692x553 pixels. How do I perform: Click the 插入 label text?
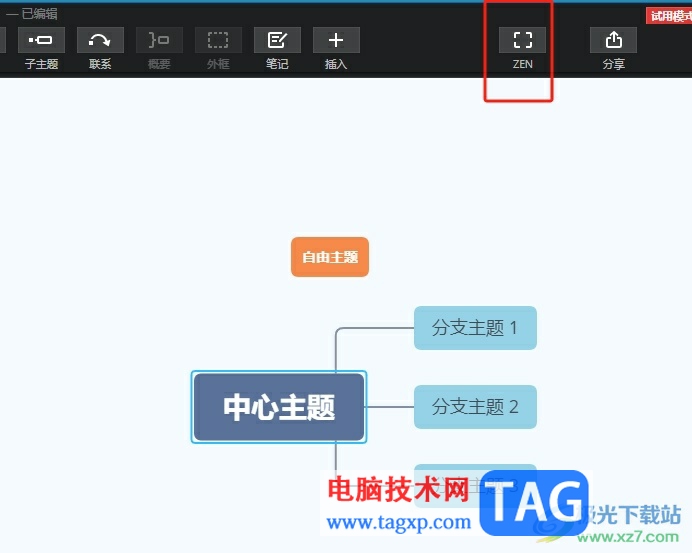[336, 64]
